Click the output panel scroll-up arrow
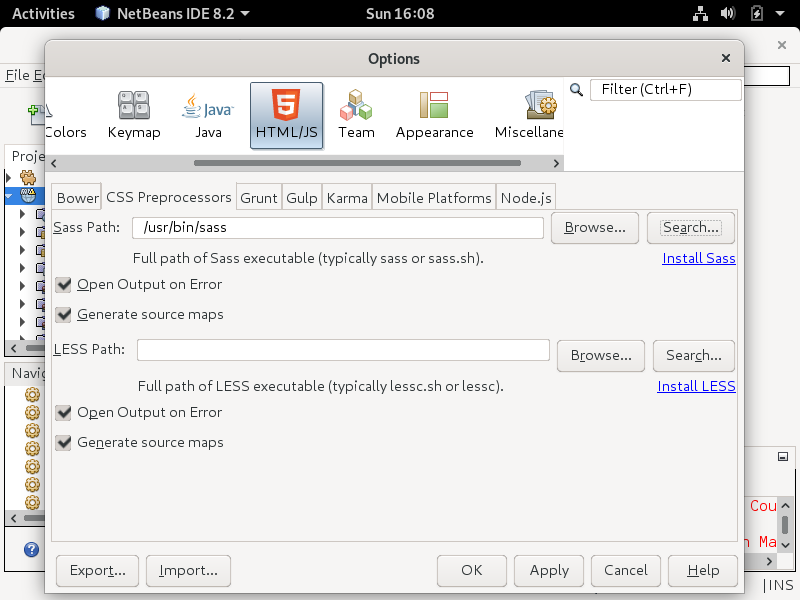Image resolution: width=800 pixels, height=600 pixels. coord(785,506)
